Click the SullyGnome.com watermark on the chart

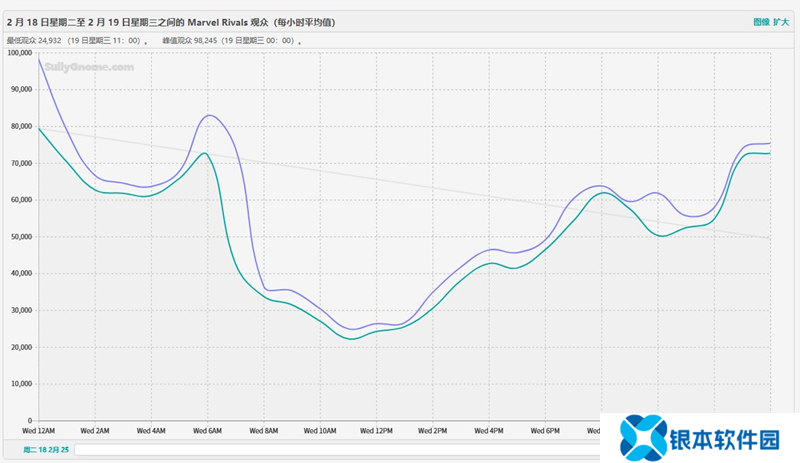pyautogui.click(x=89, y=67)
